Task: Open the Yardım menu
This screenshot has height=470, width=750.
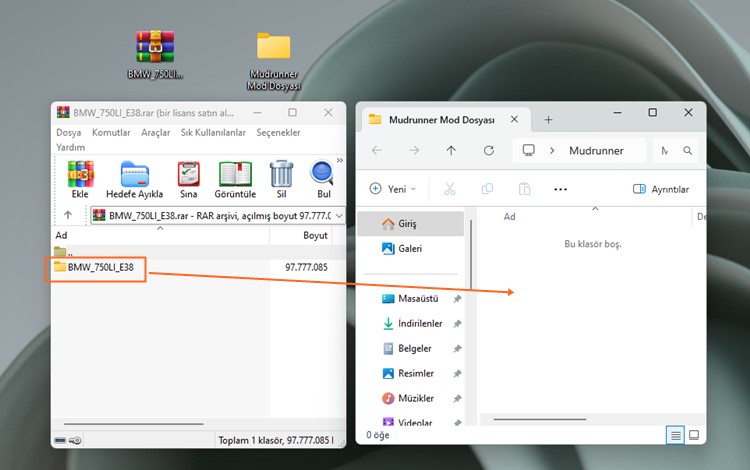Action: [70, 147]
